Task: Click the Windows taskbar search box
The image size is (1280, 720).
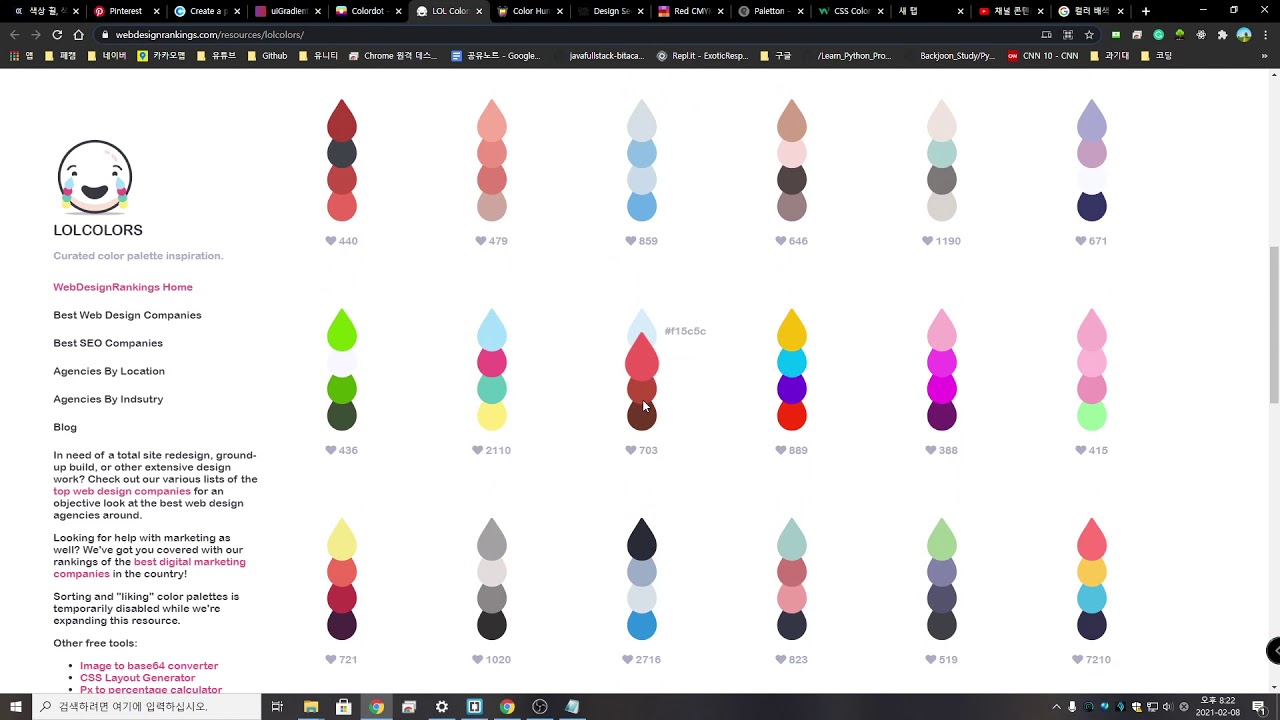Action: coord(145,707)
